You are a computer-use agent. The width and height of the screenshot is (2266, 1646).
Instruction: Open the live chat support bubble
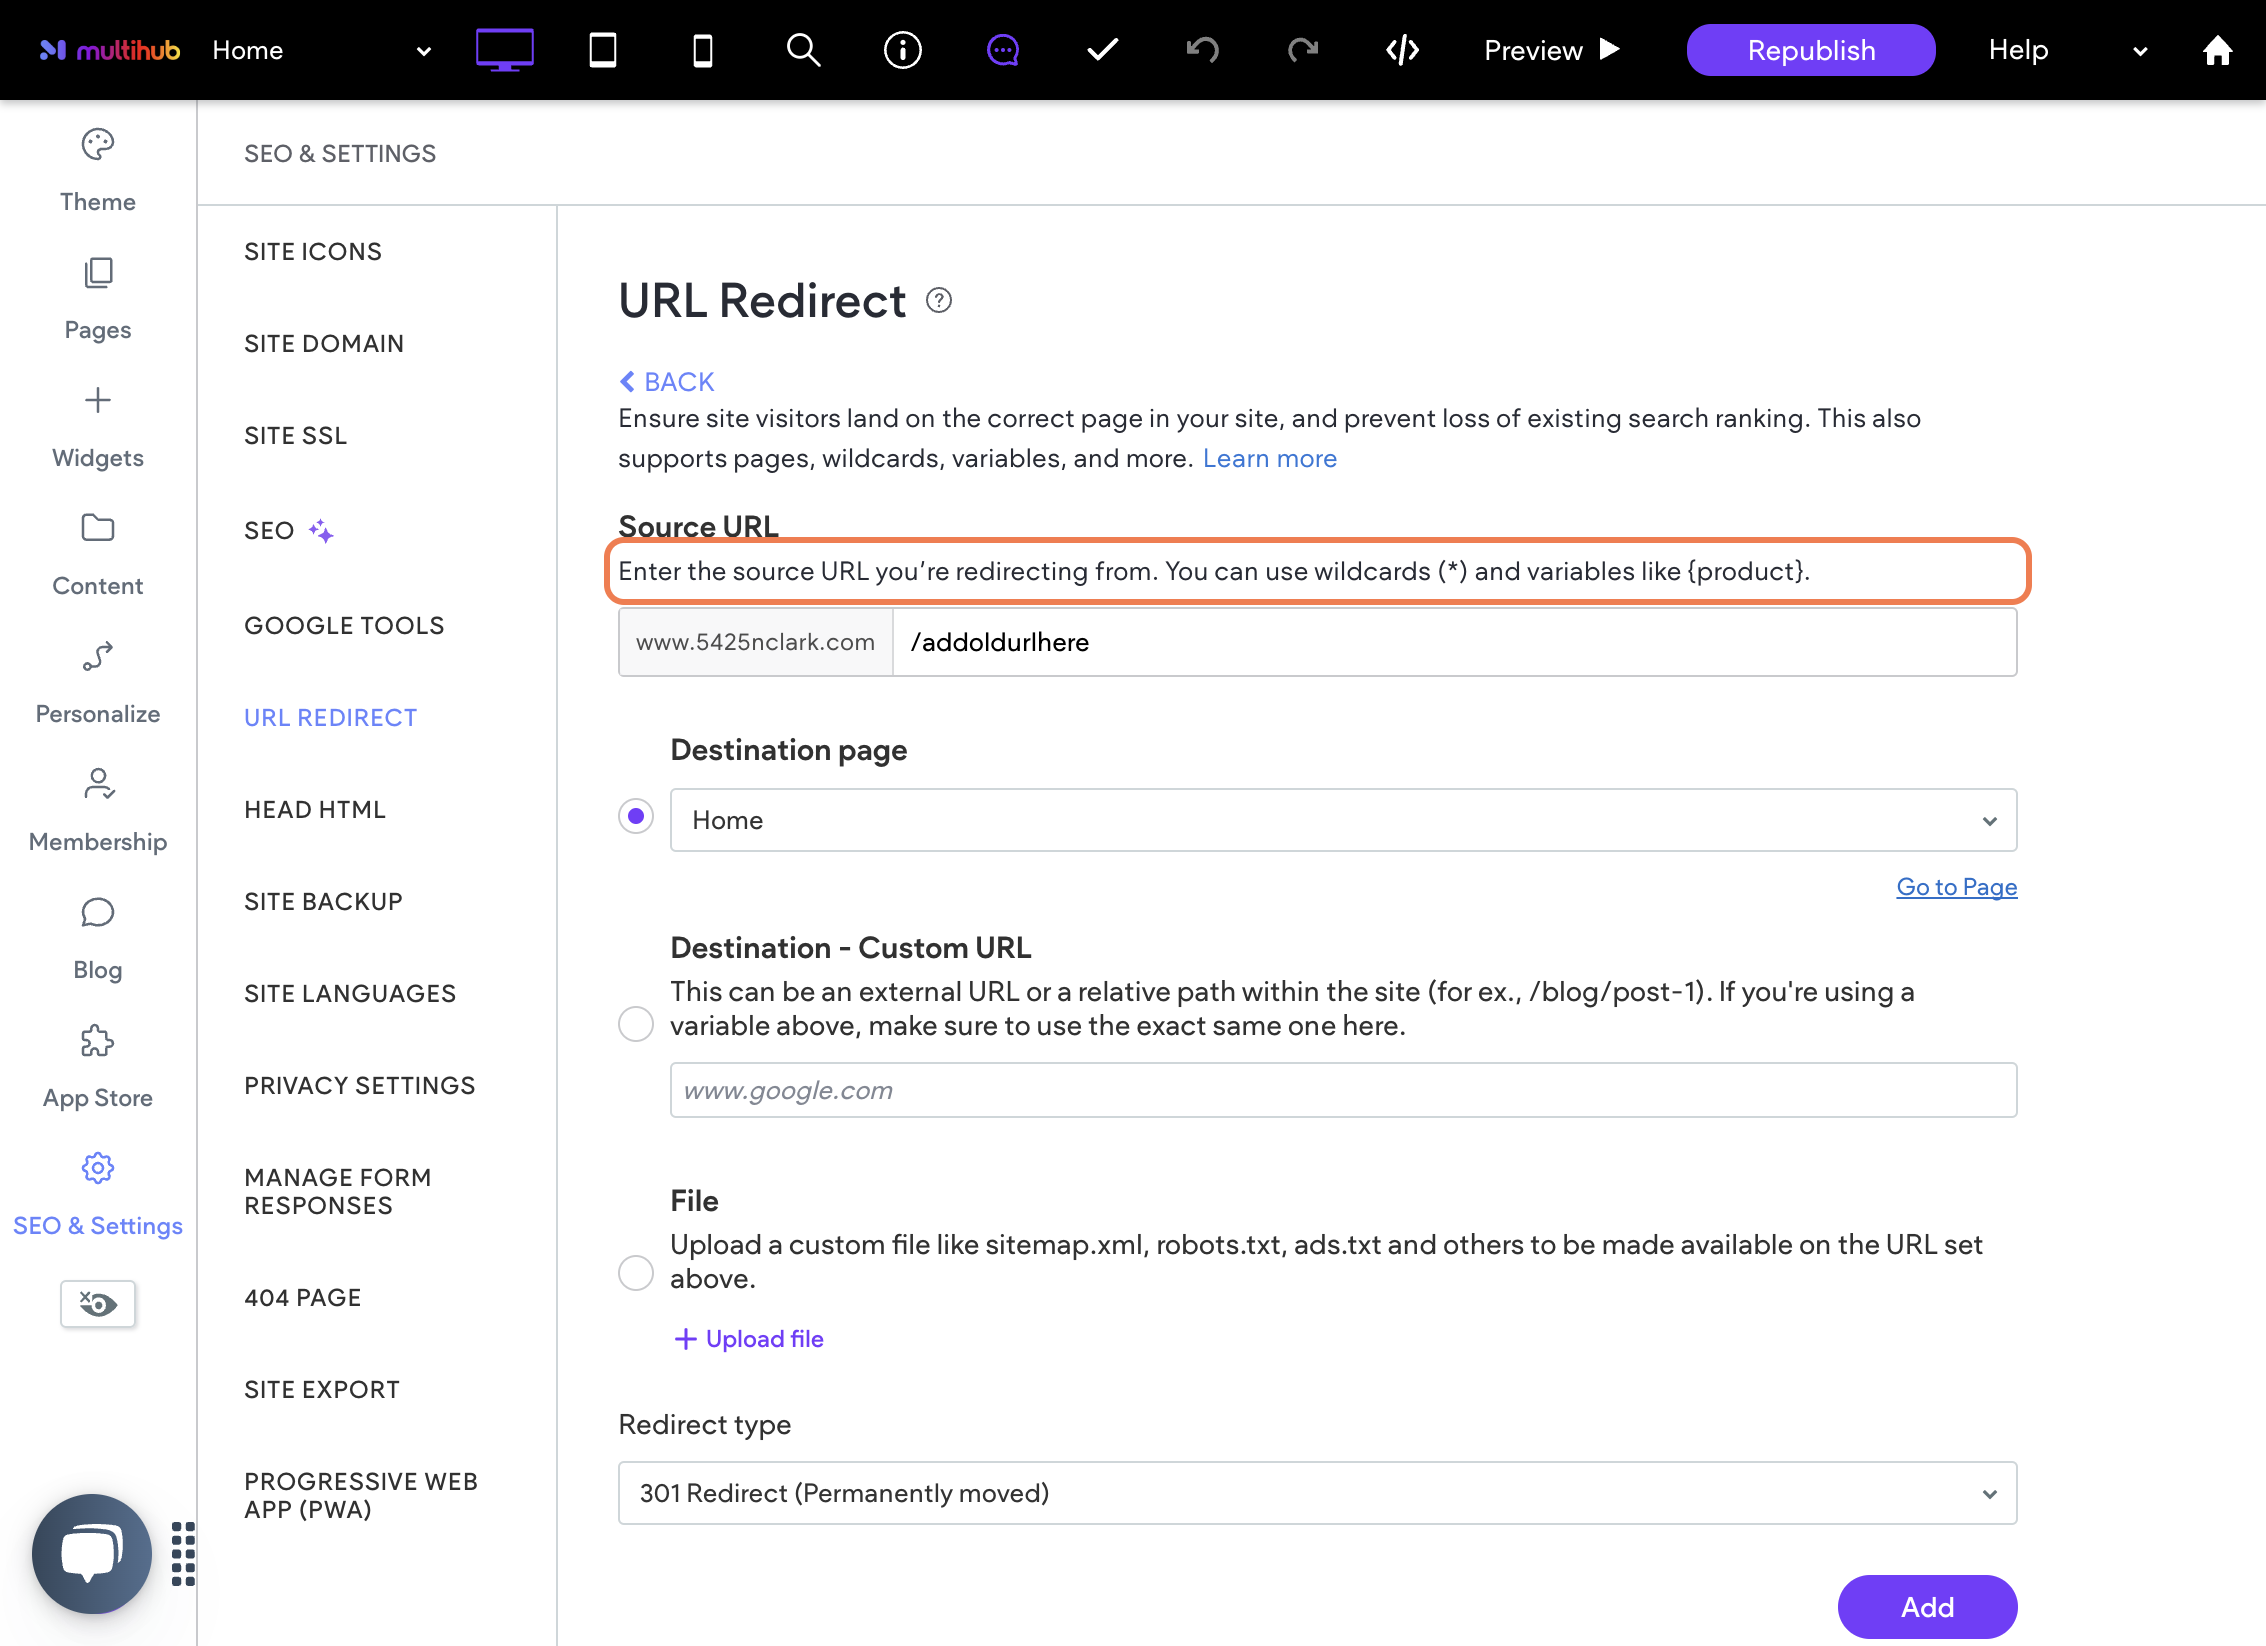[92, 1553]
